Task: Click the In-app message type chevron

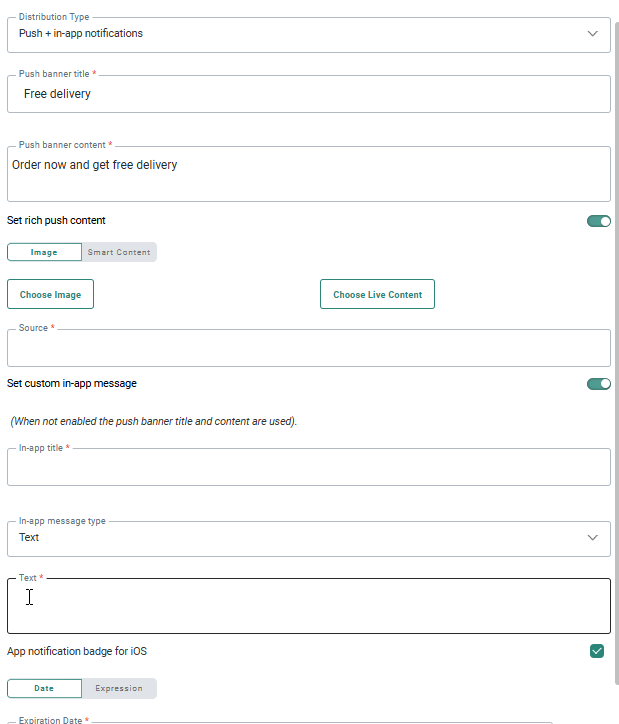Action: point(592,538)
